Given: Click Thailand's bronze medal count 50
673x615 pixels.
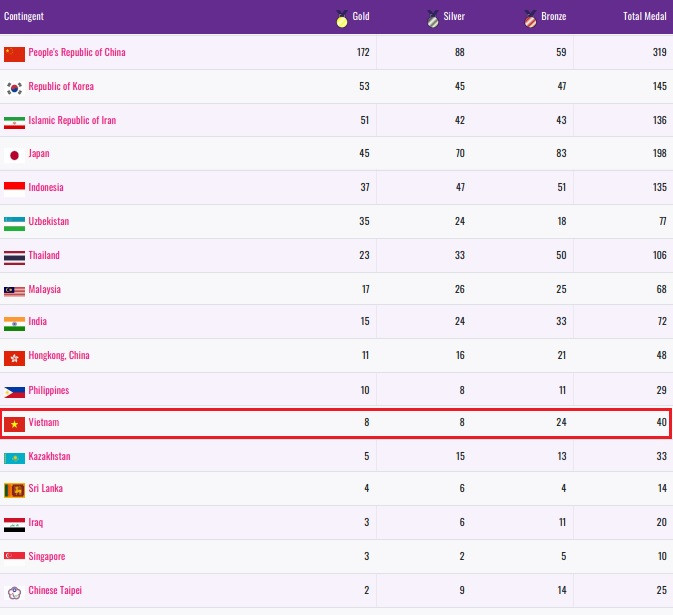Looking at the screenshot, I should 561,255.
